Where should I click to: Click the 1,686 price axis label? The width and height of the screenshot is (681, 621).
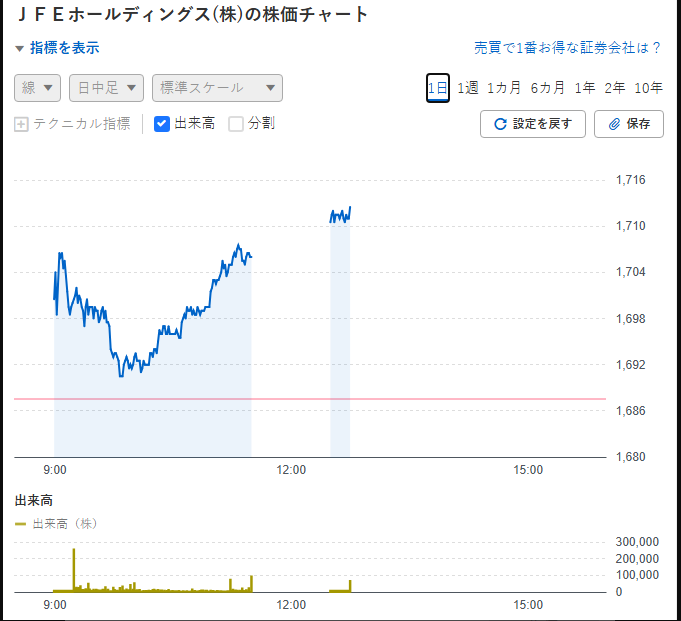coord(631,411)
